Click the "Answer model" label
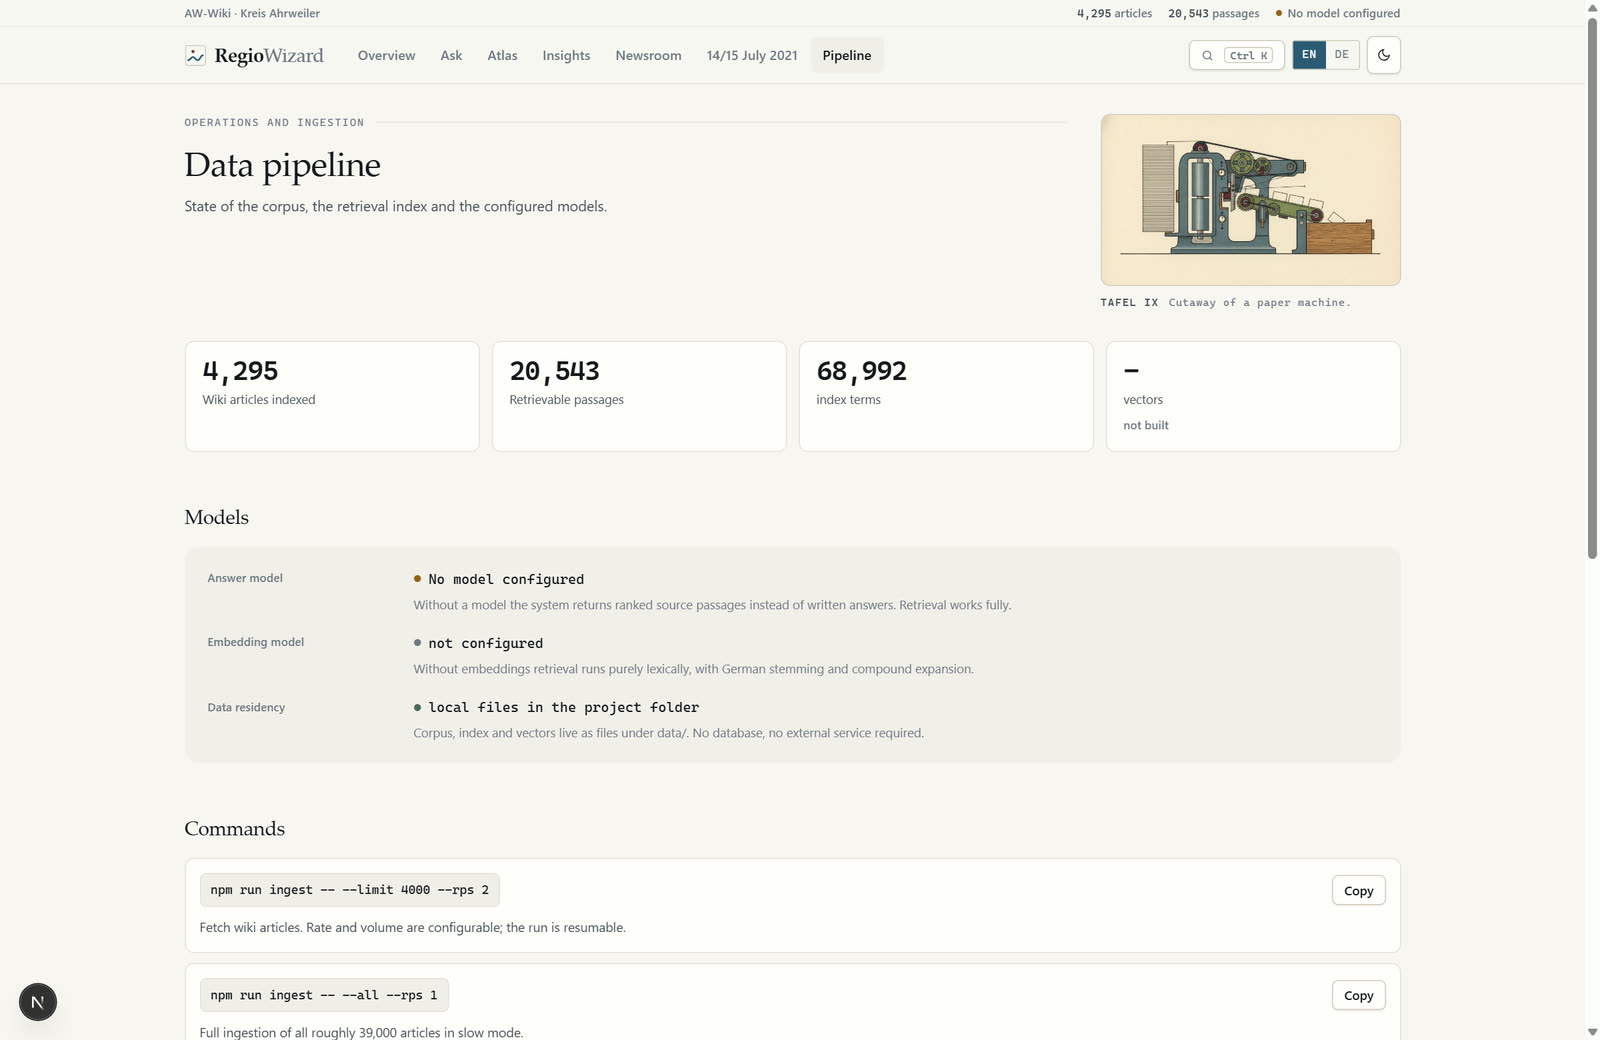 [245, 578]
